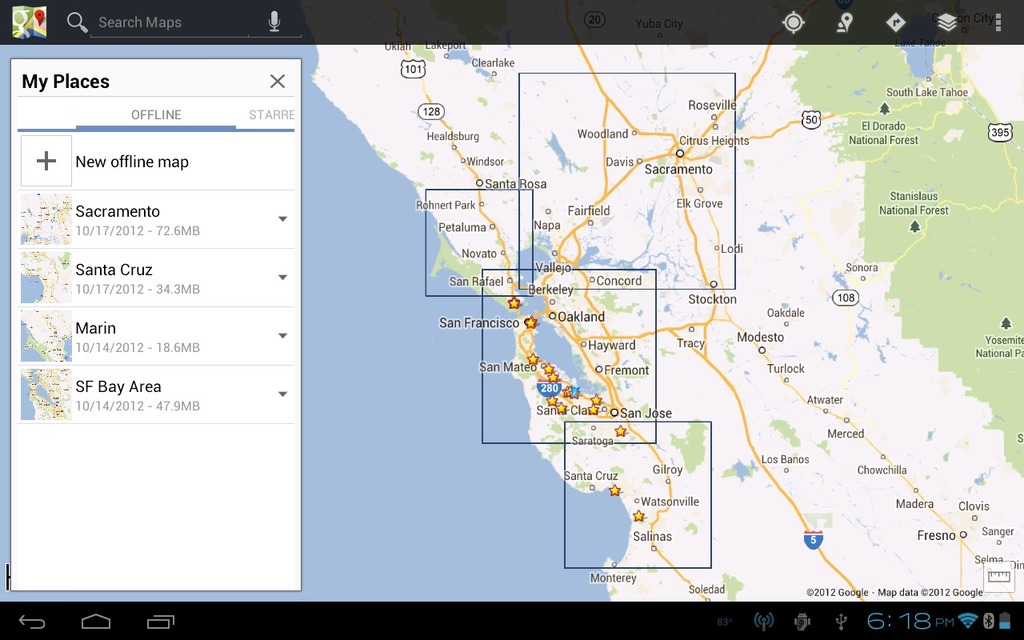Viewport: 1024px width, 640px height.
Task: Tap the Stockton label on the map
Action: point(712,299)
